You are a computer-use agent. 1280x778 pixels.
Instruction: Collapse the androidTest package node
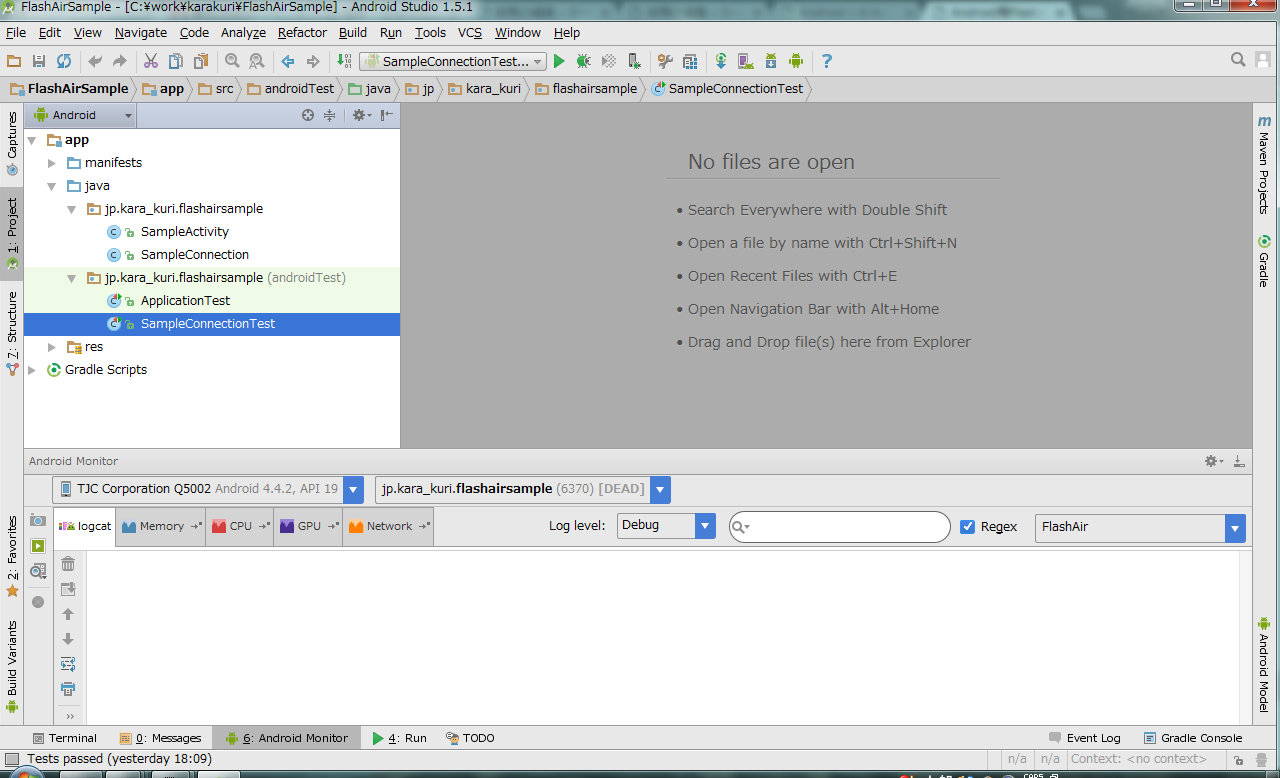tap(72, 278)
